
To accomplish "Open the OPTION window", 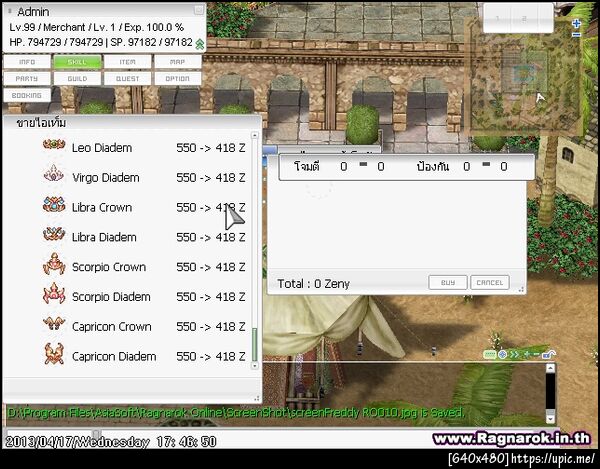I will coord(178,78).
